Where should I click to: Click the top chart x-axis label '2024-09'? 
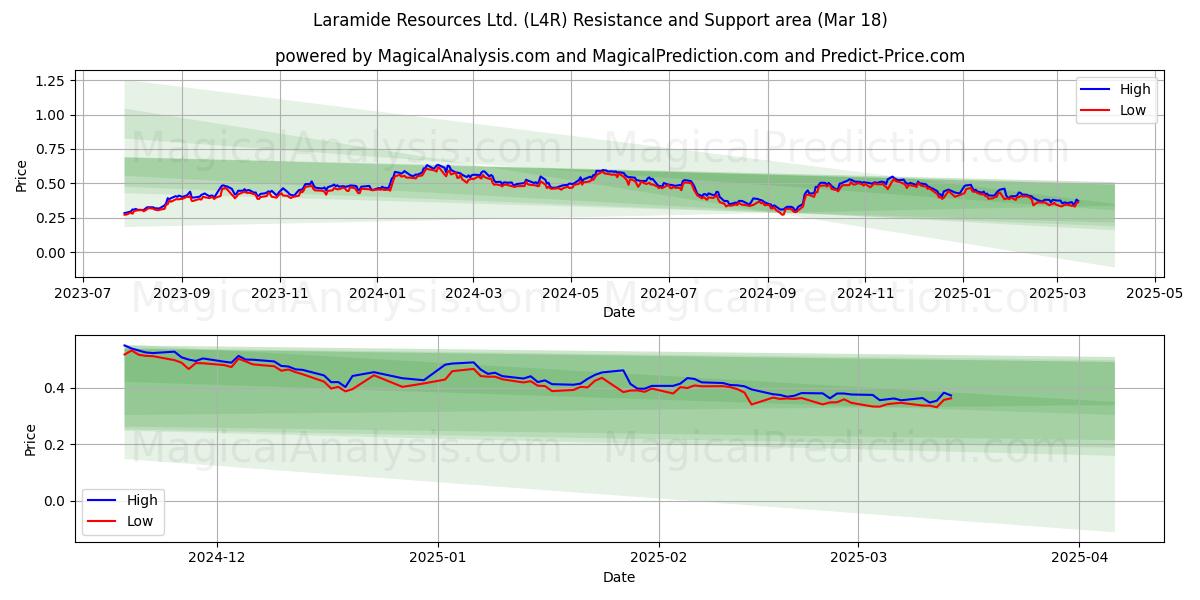click(x=768, y=295)
